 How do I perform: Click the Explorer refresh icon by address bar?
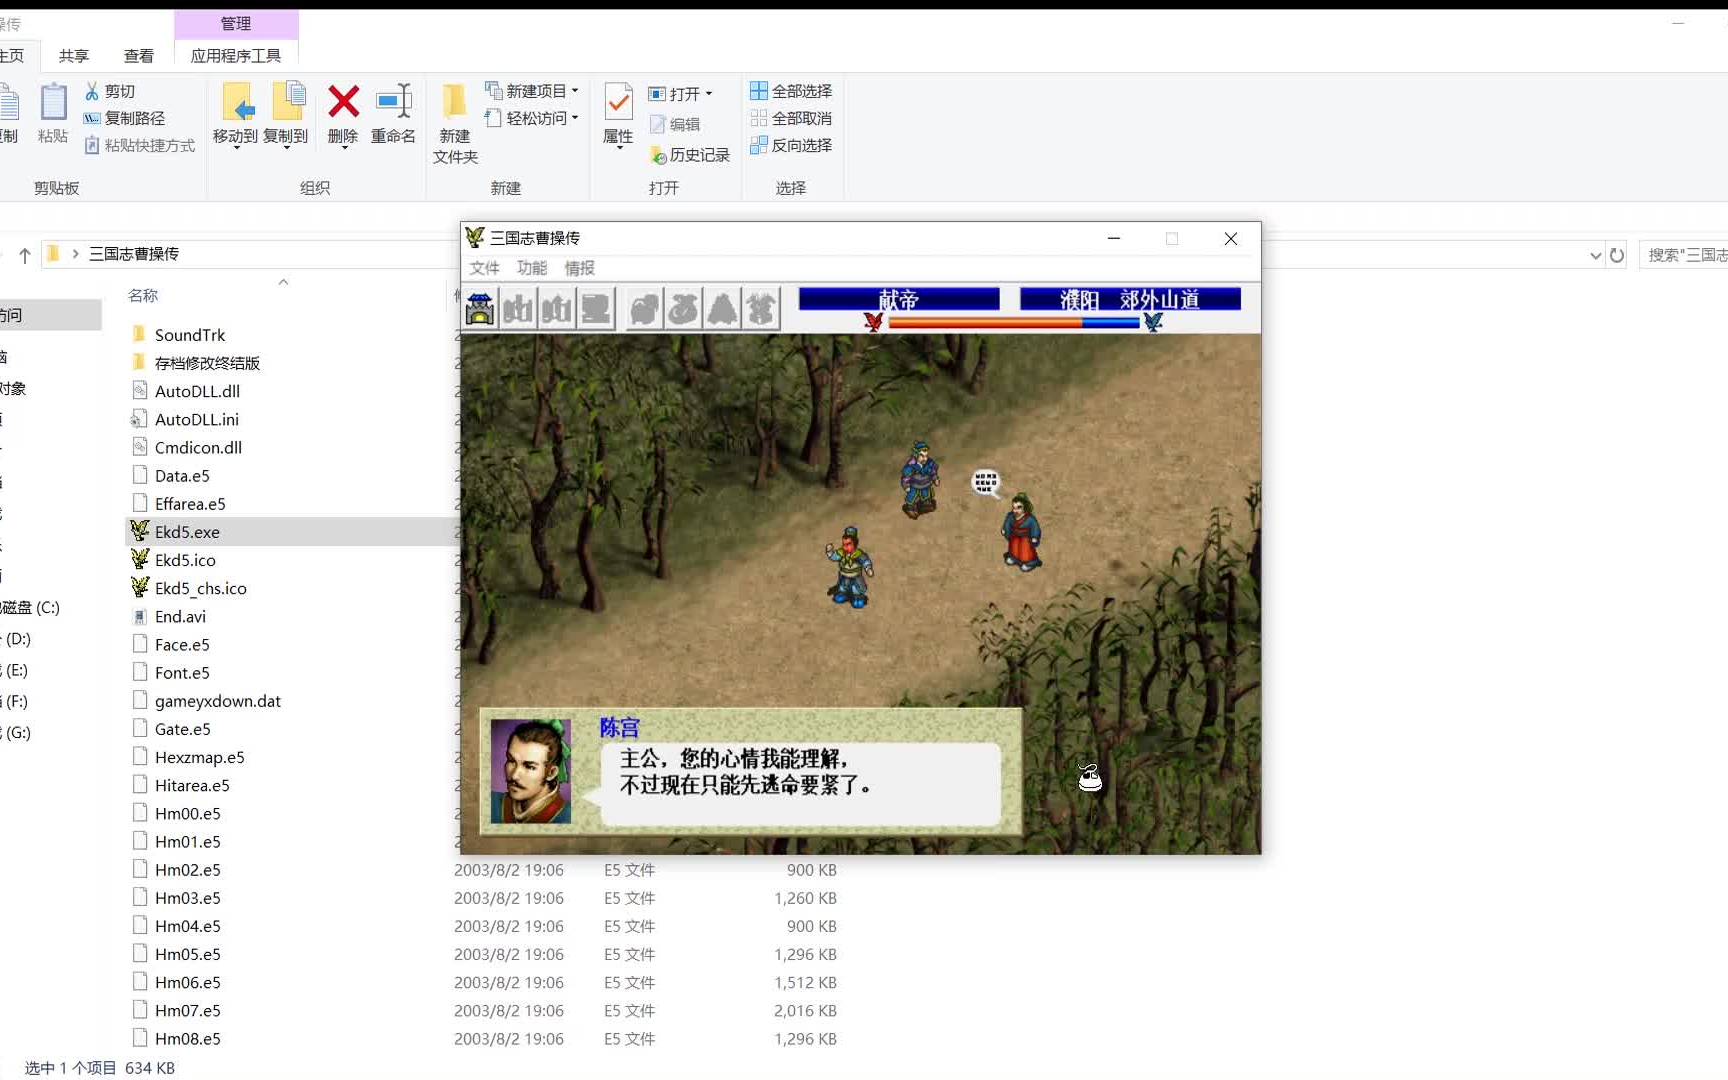coord(1616,255)
